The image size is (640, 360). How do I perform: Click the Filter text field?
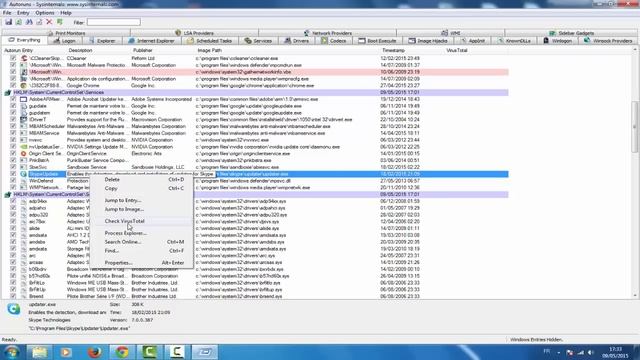point(113,22)
